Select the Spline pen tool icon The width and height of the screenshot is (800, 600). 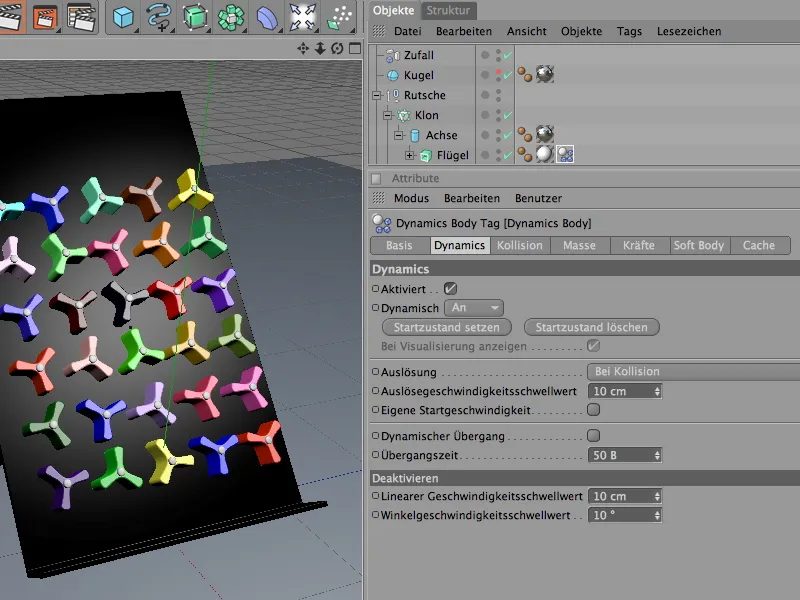point(158,16)
